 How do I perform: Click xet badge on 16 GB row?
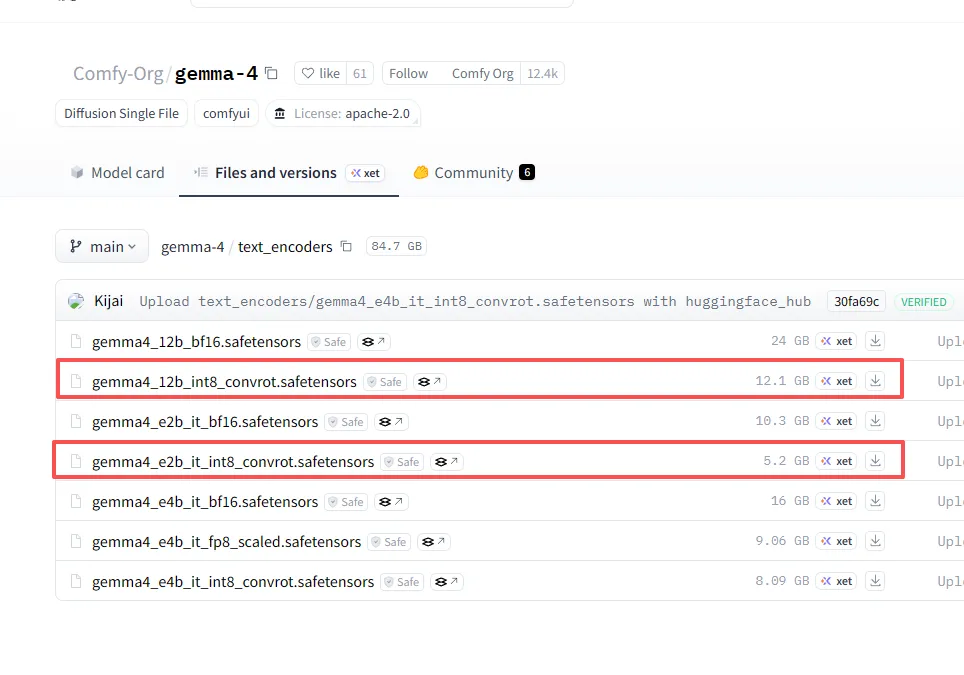(x=836, y=501)
